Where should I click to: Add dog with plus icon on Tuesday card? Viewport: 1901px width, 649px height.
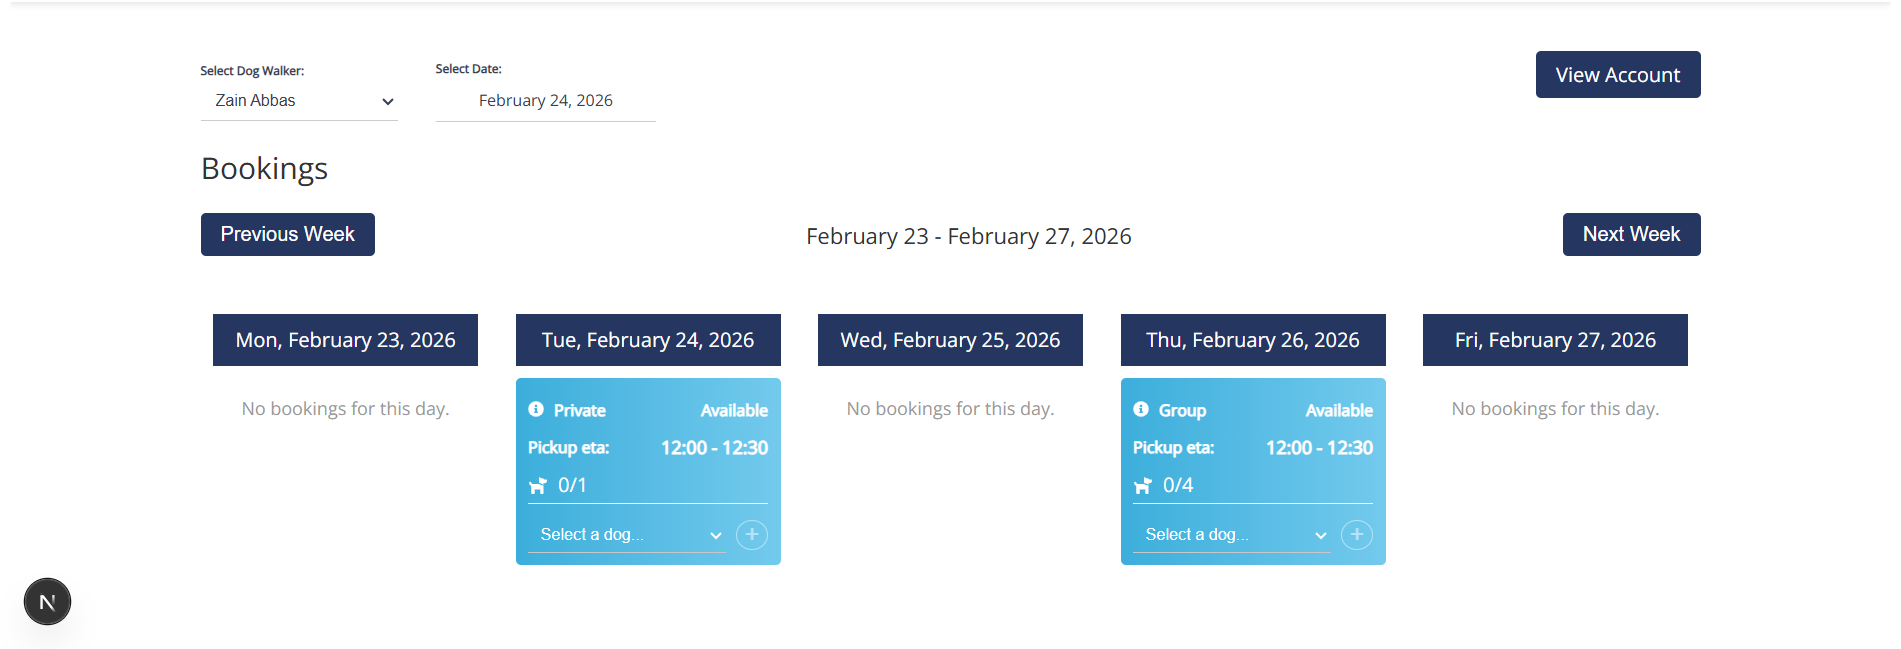click(x=752, y=535)
